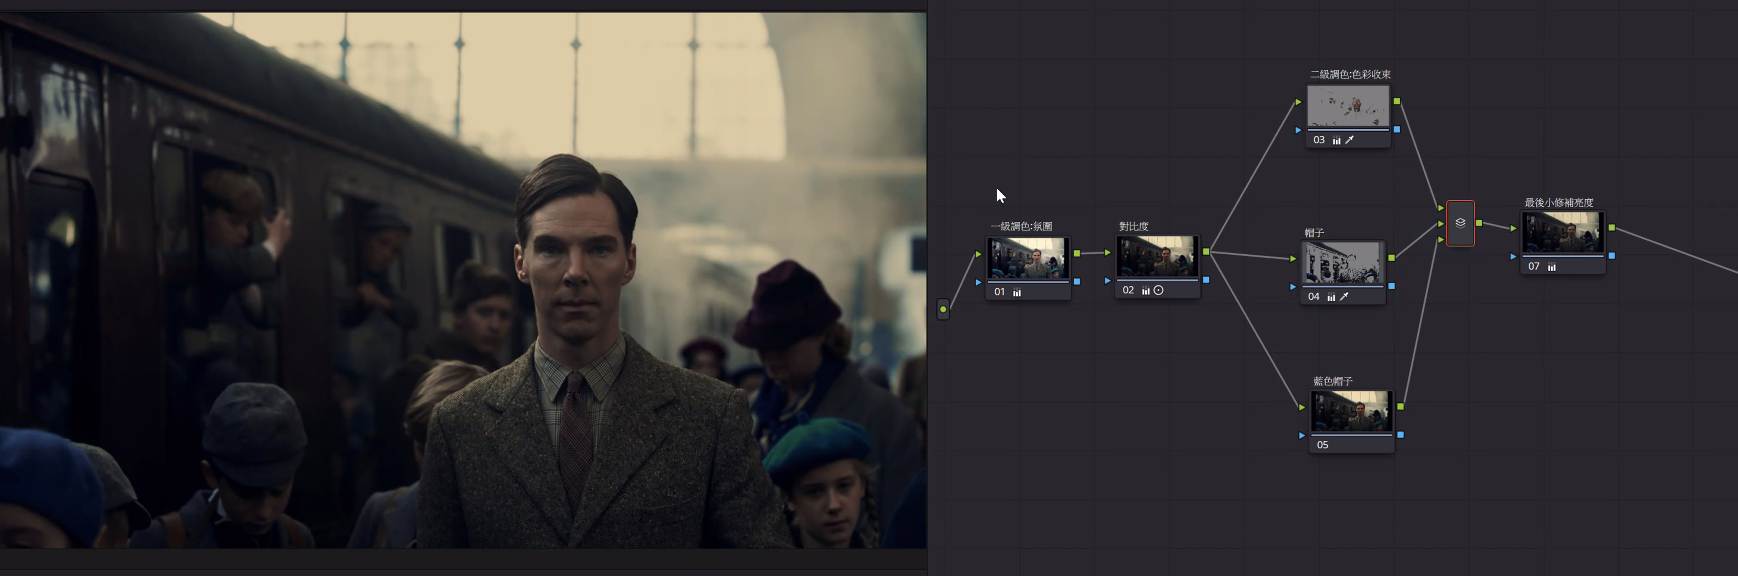Image resolution: width=1738 pixels, height=576 pixels.
Task: Click the blue key input of node 03
Action: coord(1299,130)
